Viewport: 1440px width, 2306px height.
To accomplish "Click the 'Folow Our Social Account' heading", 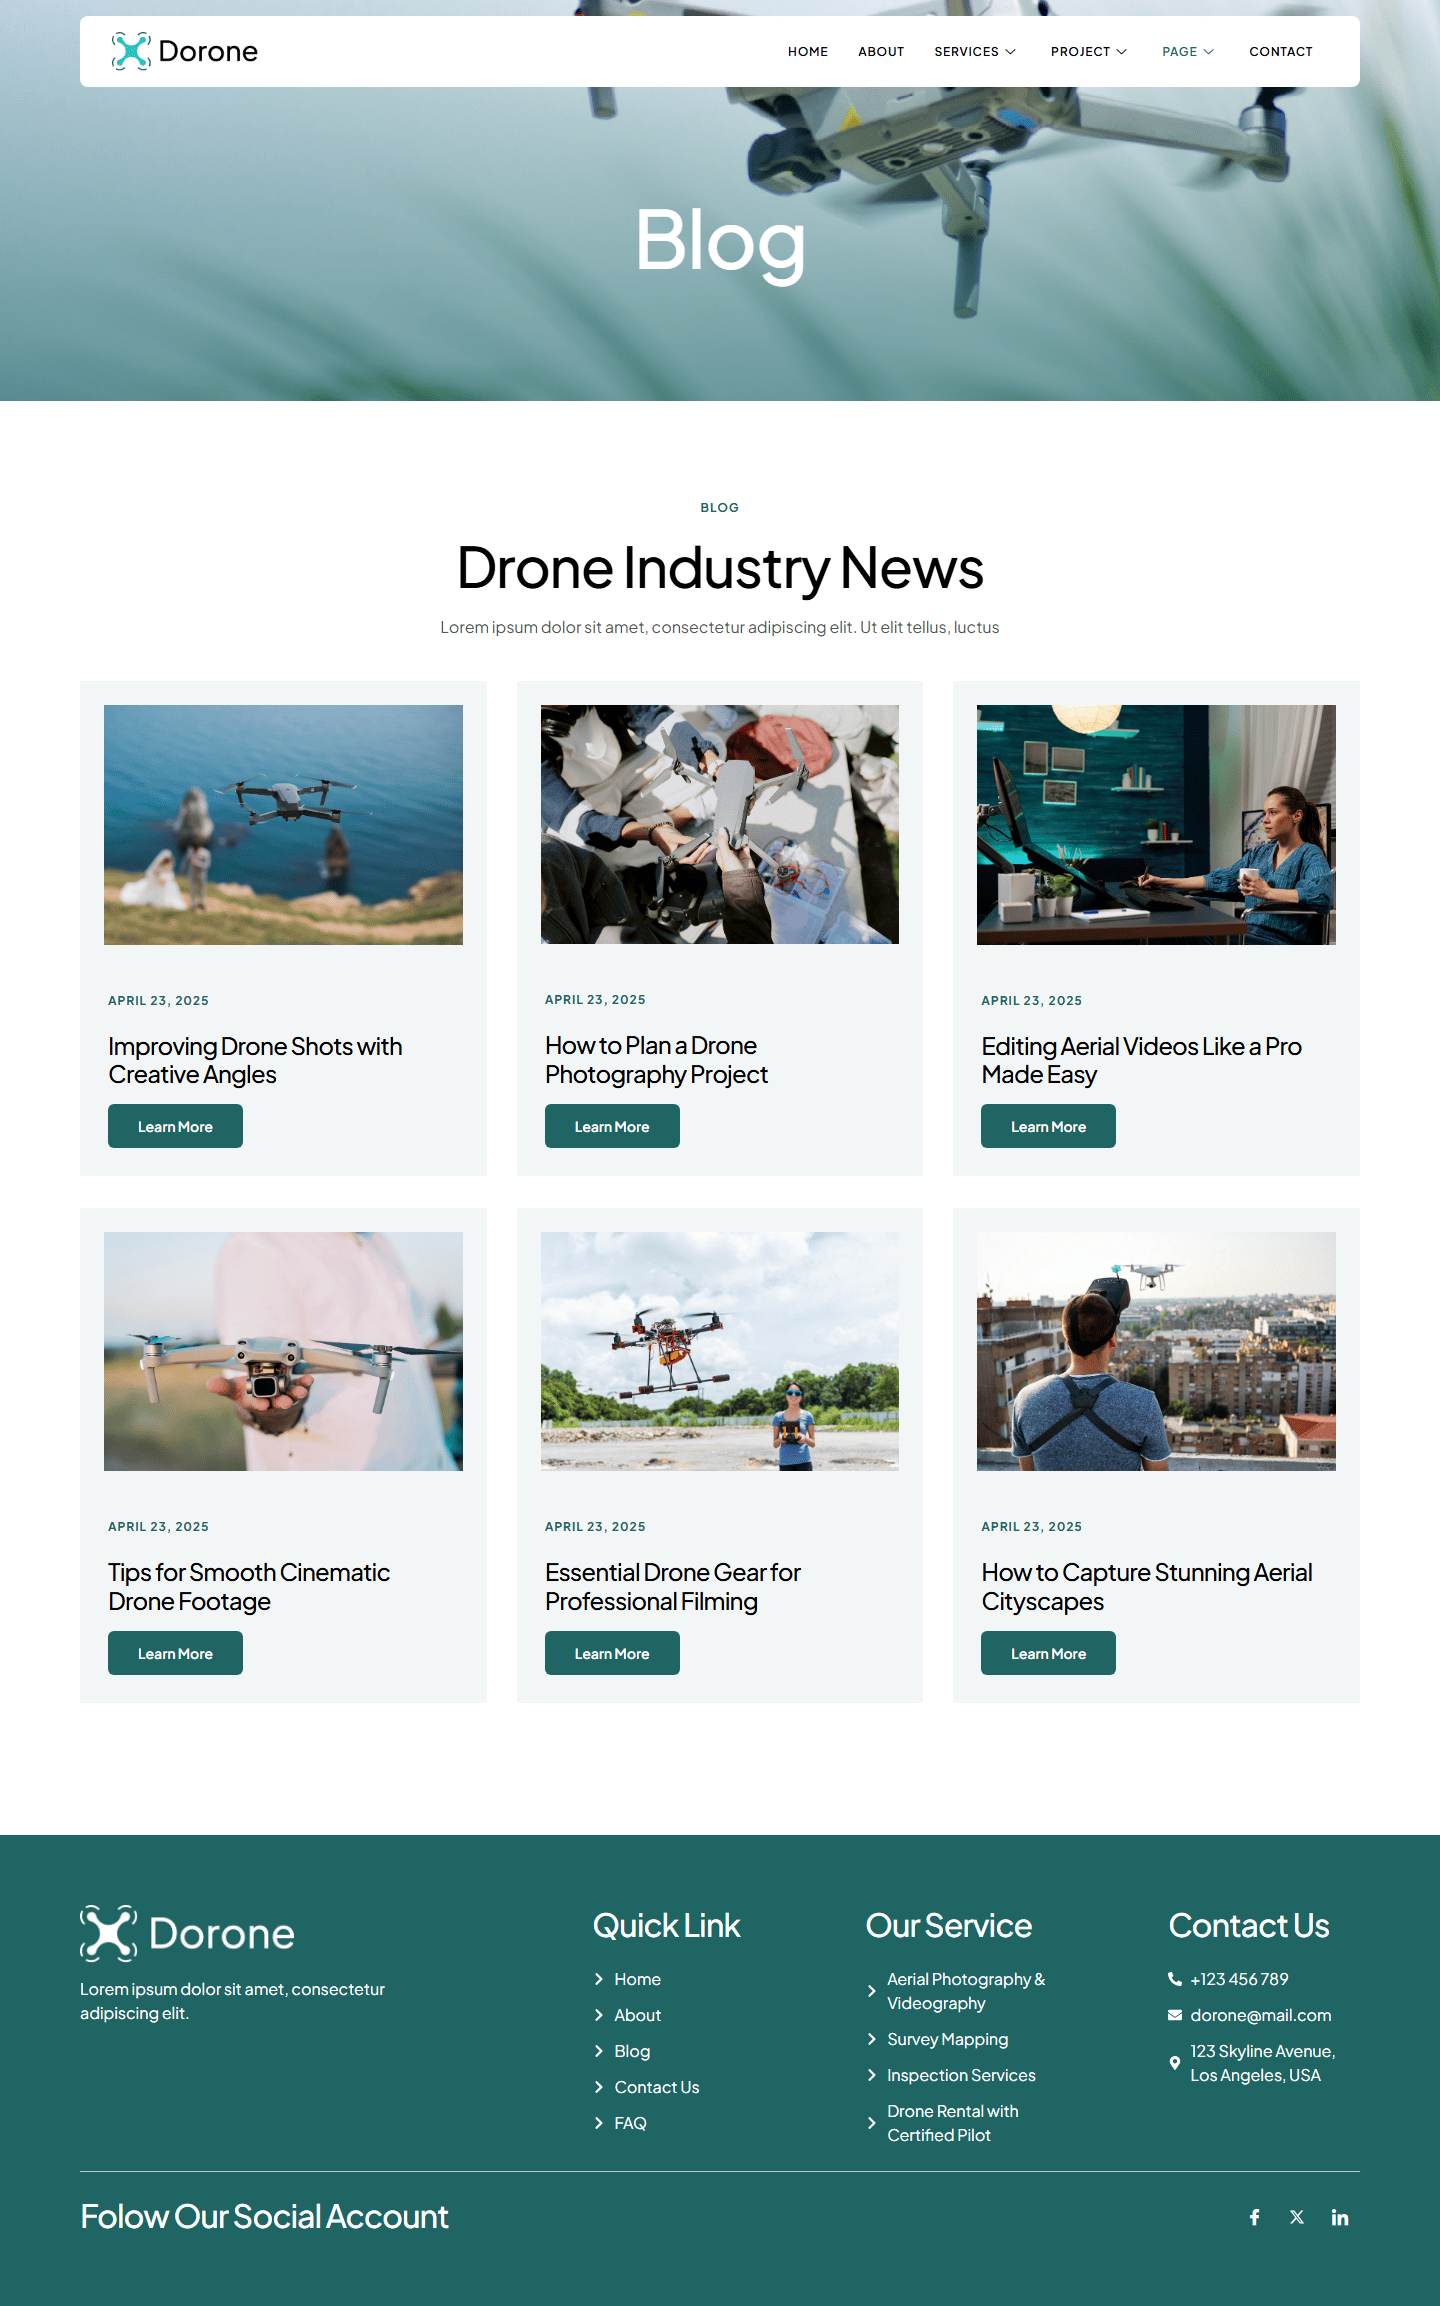I will [264, 2217].
